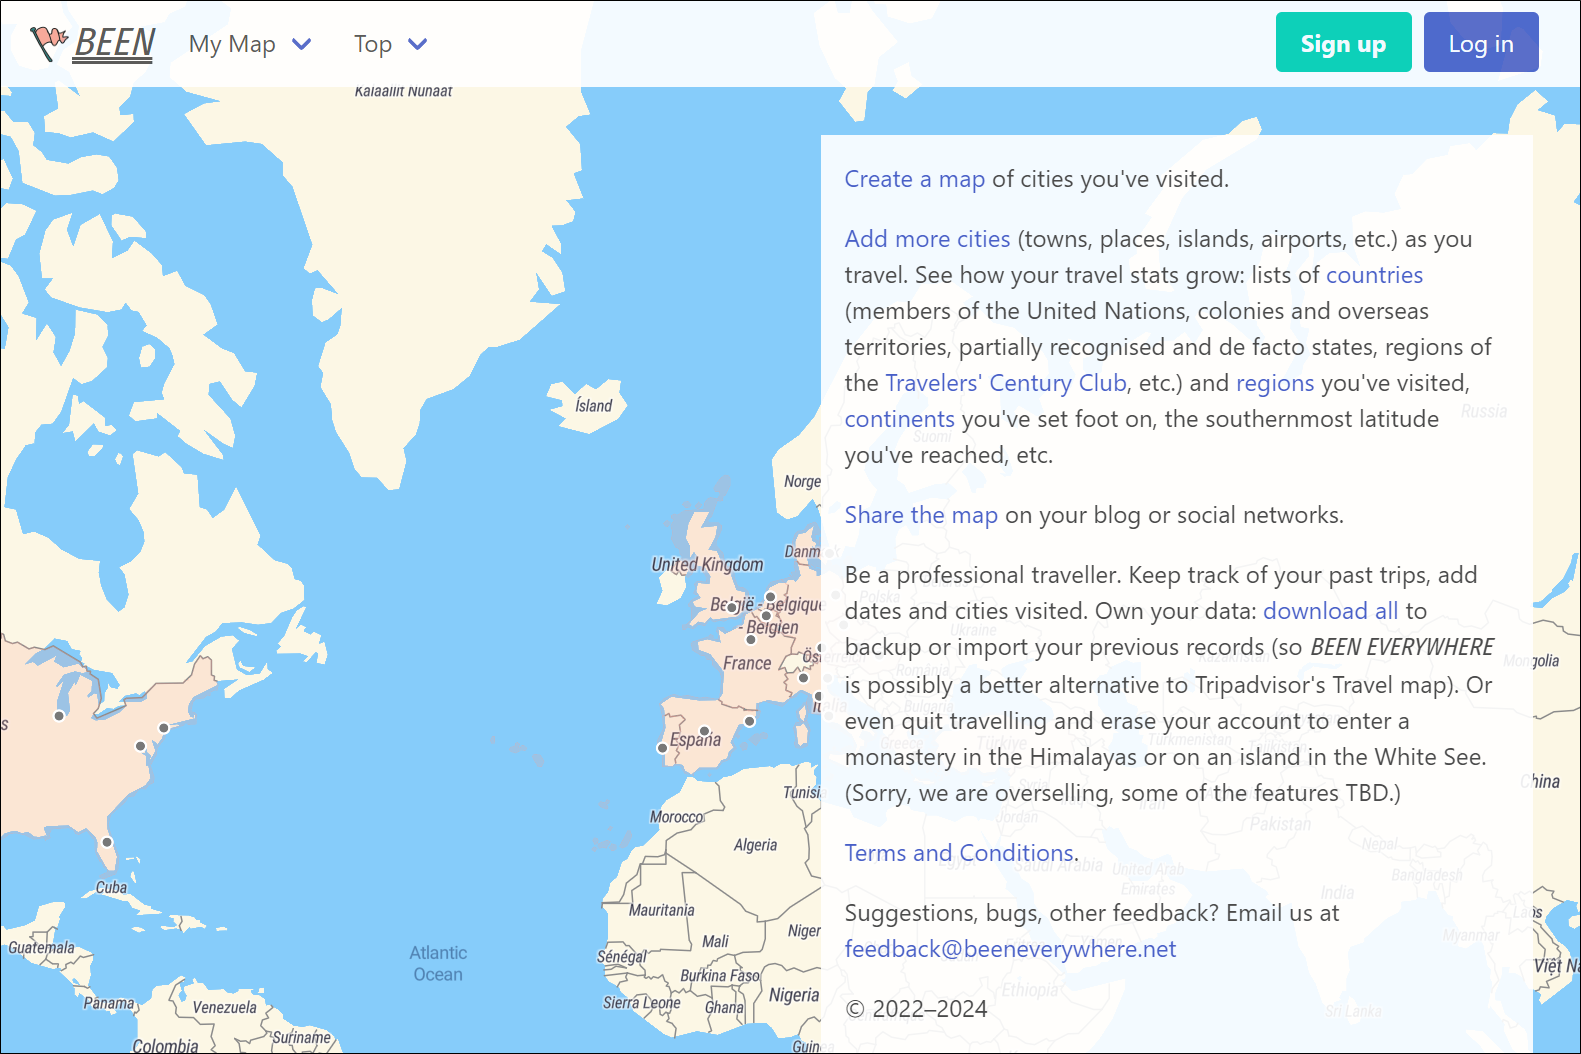Select the city marker in Florida
1581x1054 pixels.
pyautogui.click(x=107, y=842)
